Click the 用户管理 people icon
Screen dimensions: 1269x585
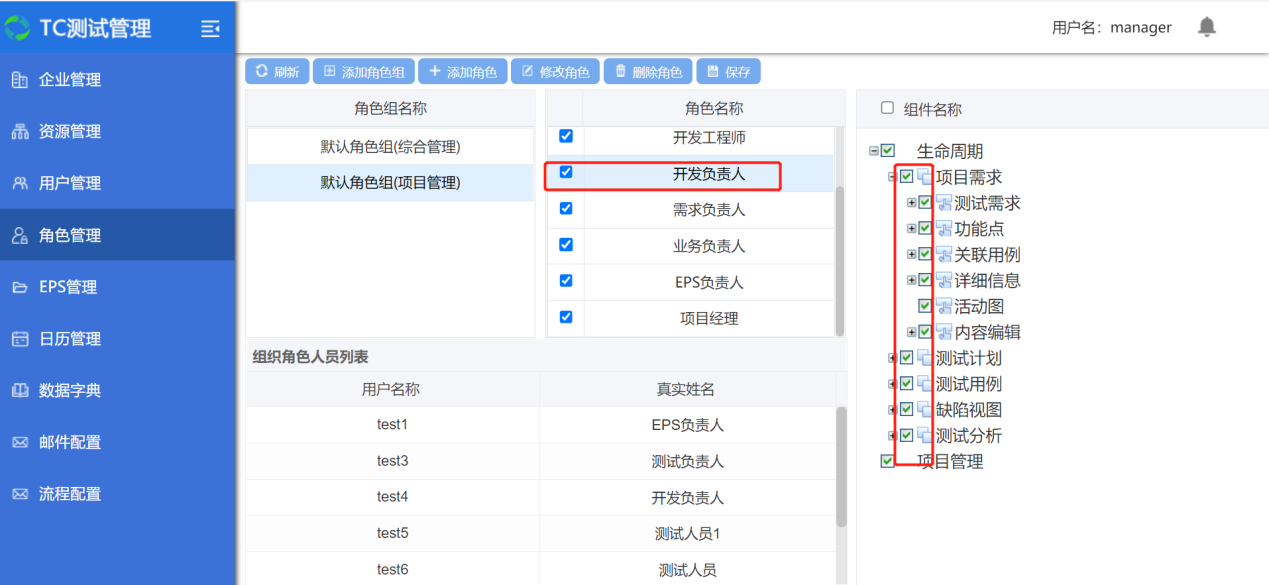pos(20,184)
